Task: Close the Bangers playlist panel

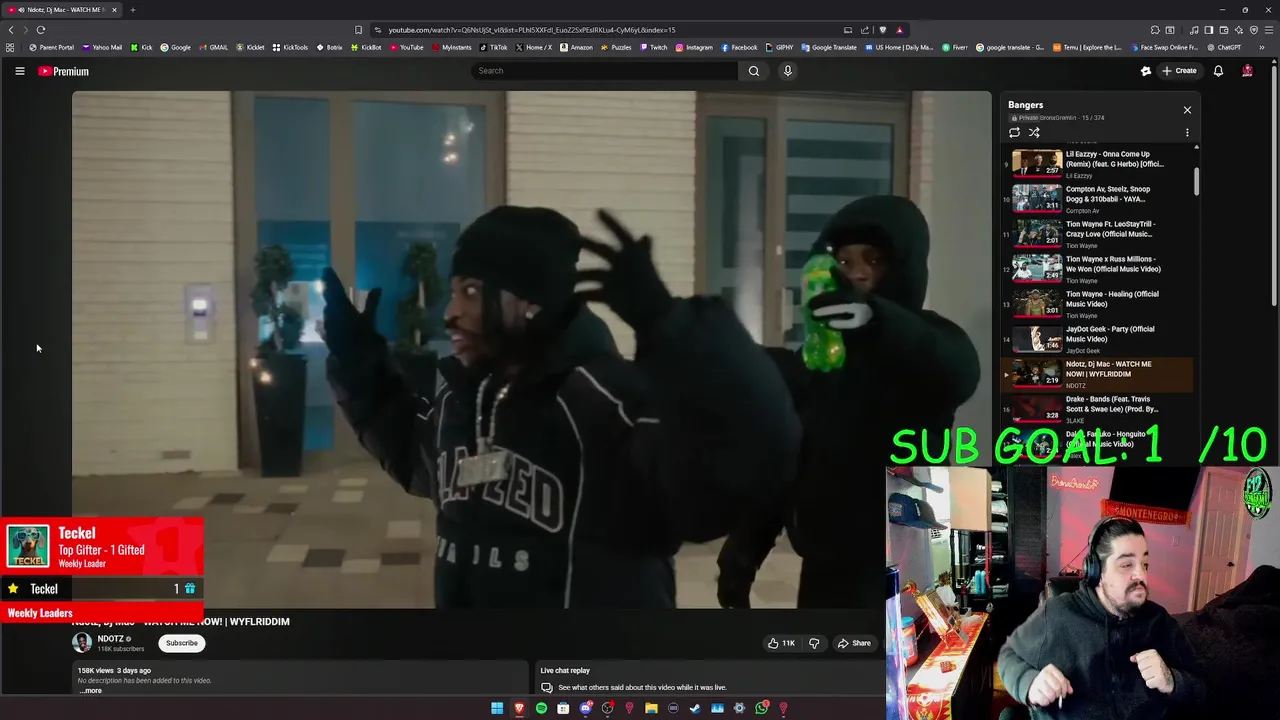Action: coord(1187,110)
